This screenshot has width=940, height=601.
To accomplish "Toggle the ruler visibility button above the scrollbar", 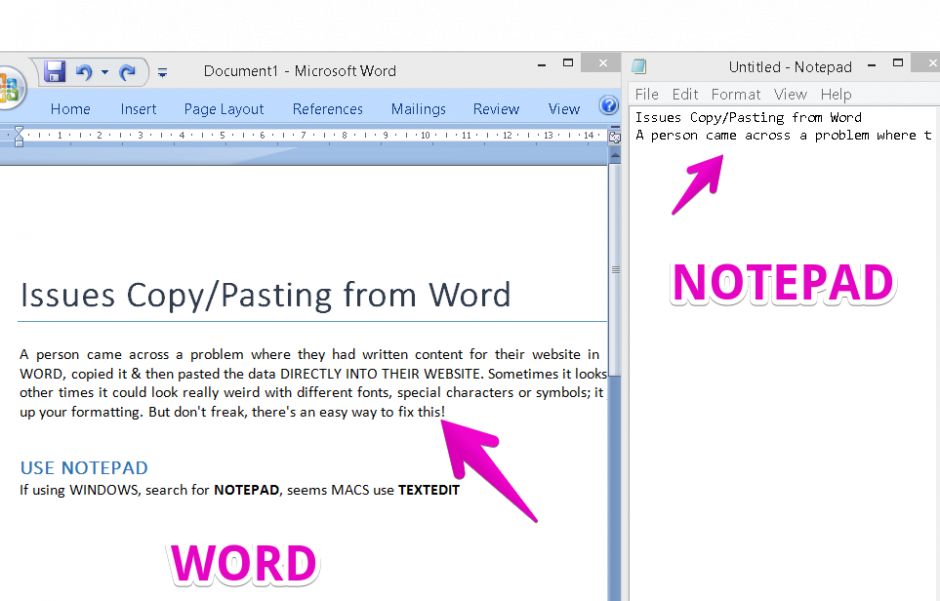I will coord(614,138).
